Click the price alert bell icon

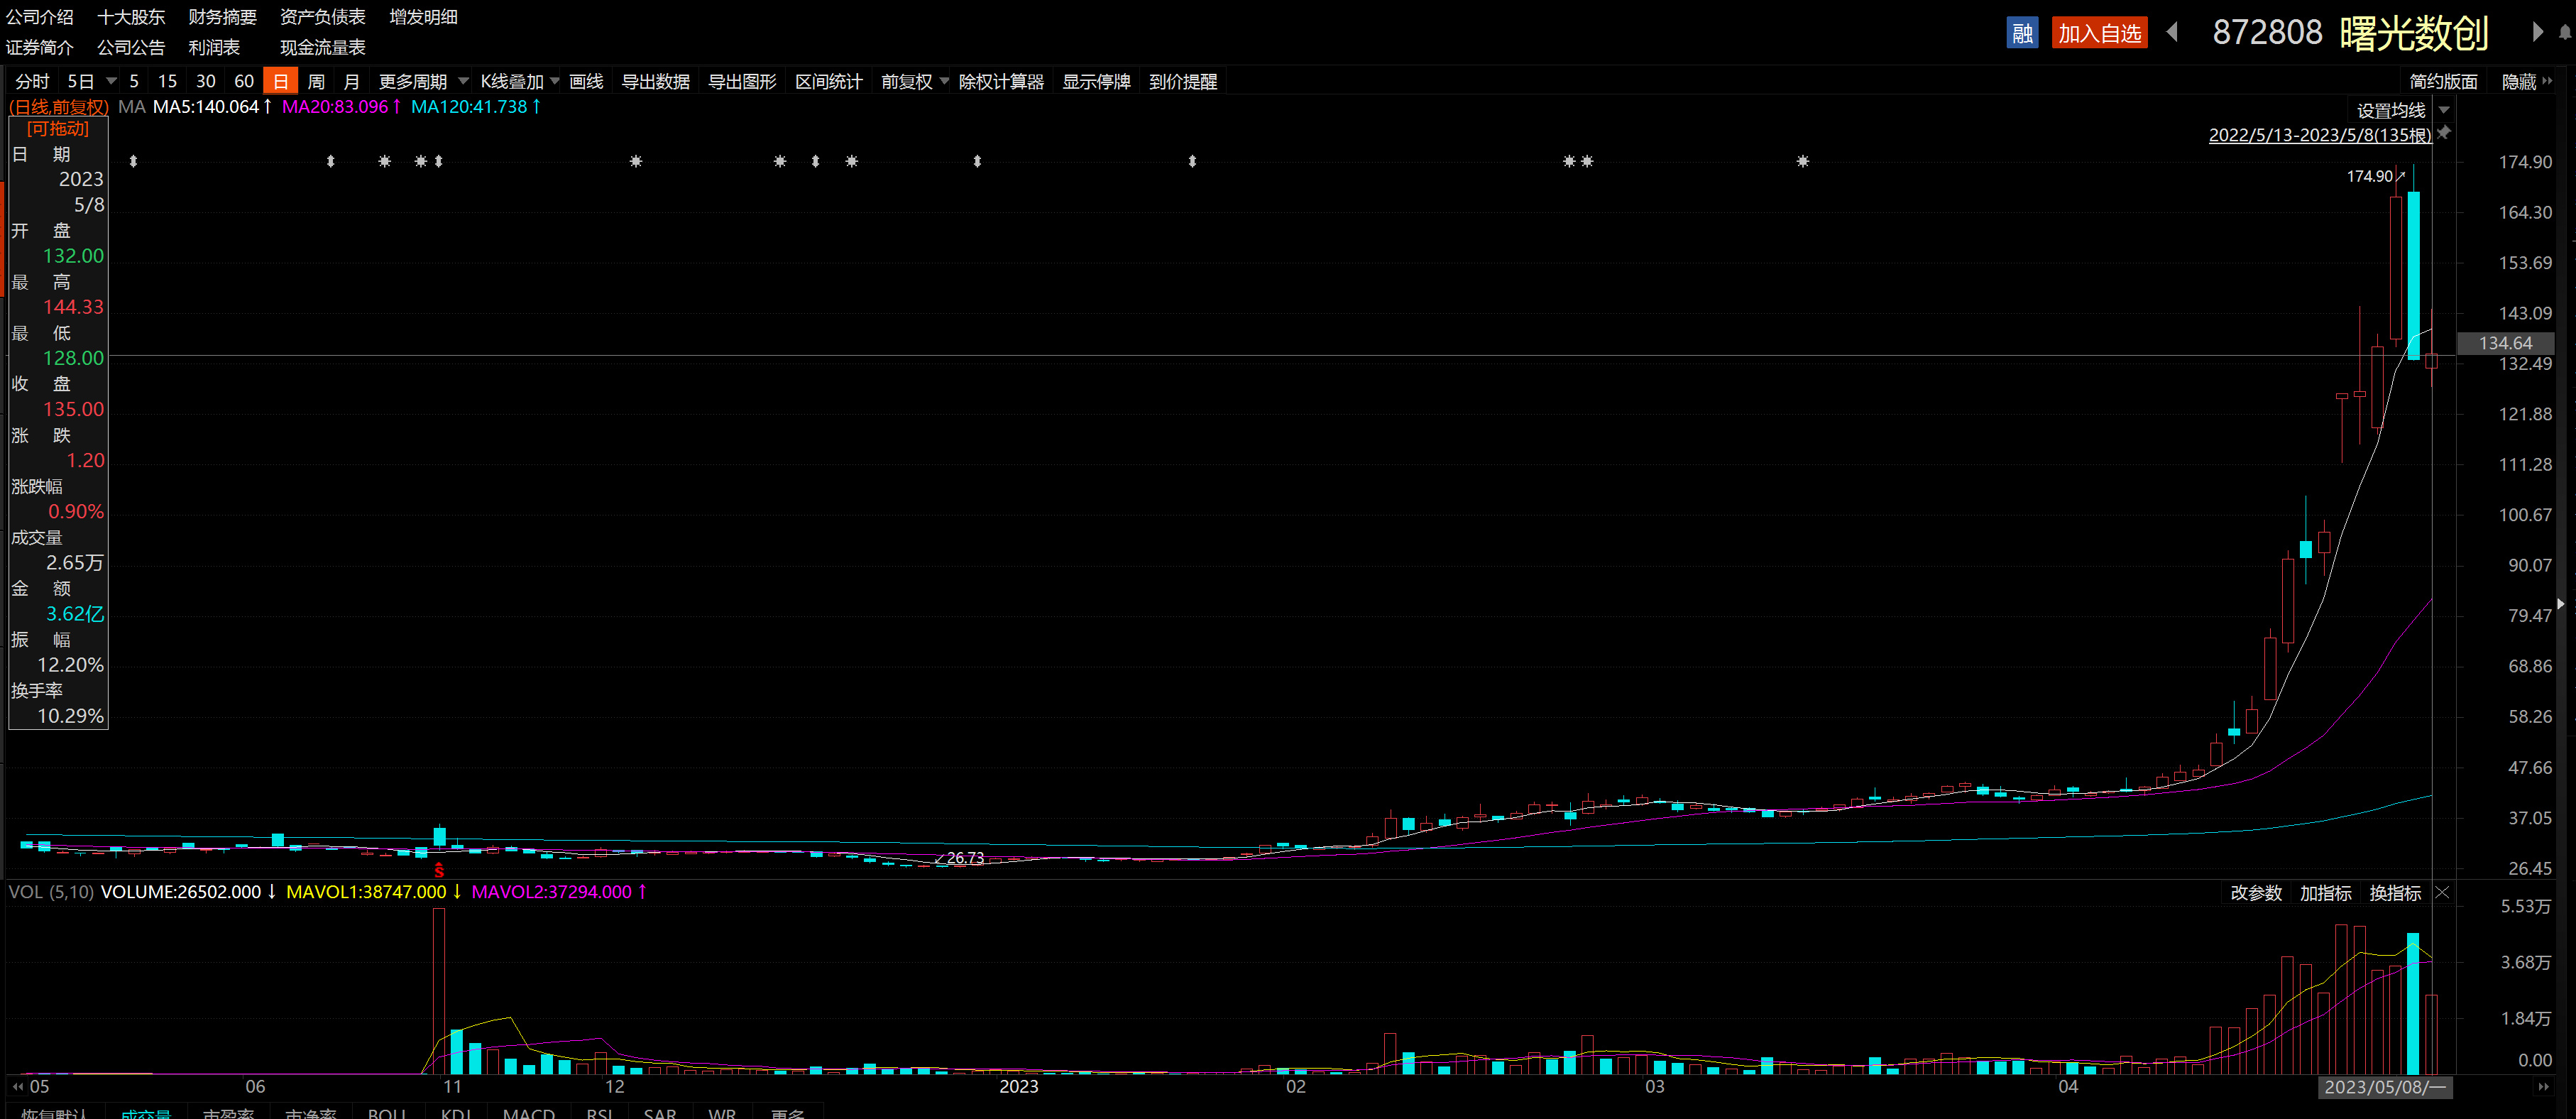coord(2564,32)
